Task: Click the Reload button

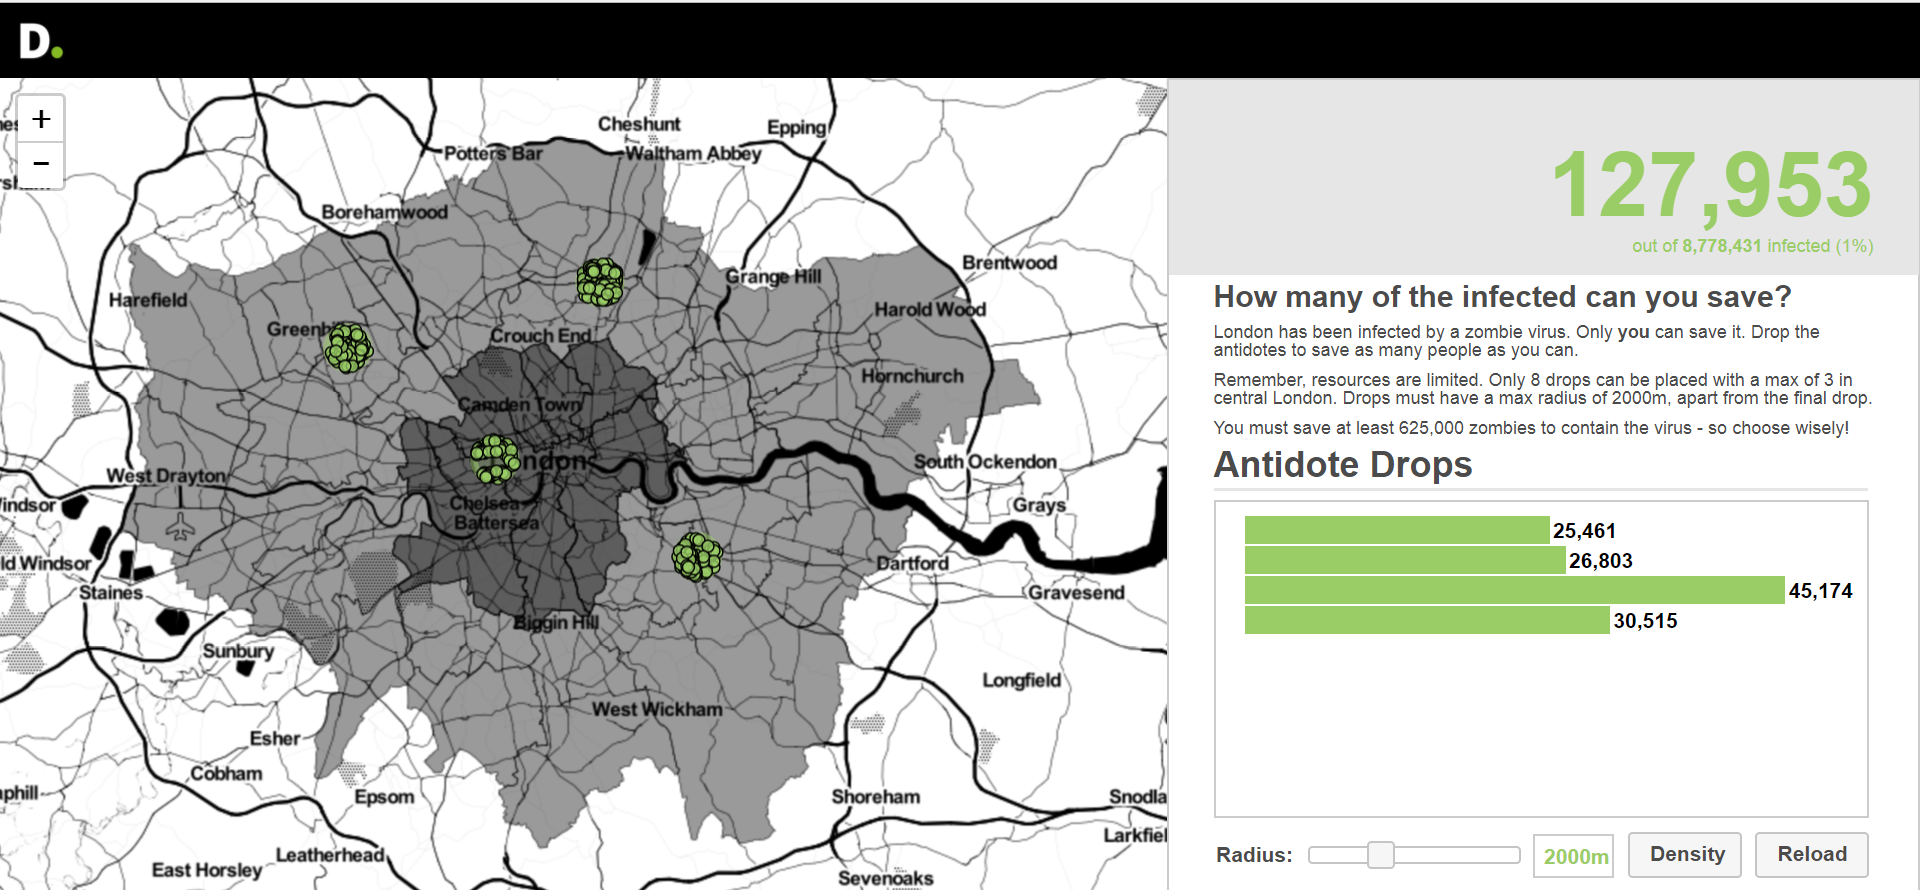Action: point(1811,855)
